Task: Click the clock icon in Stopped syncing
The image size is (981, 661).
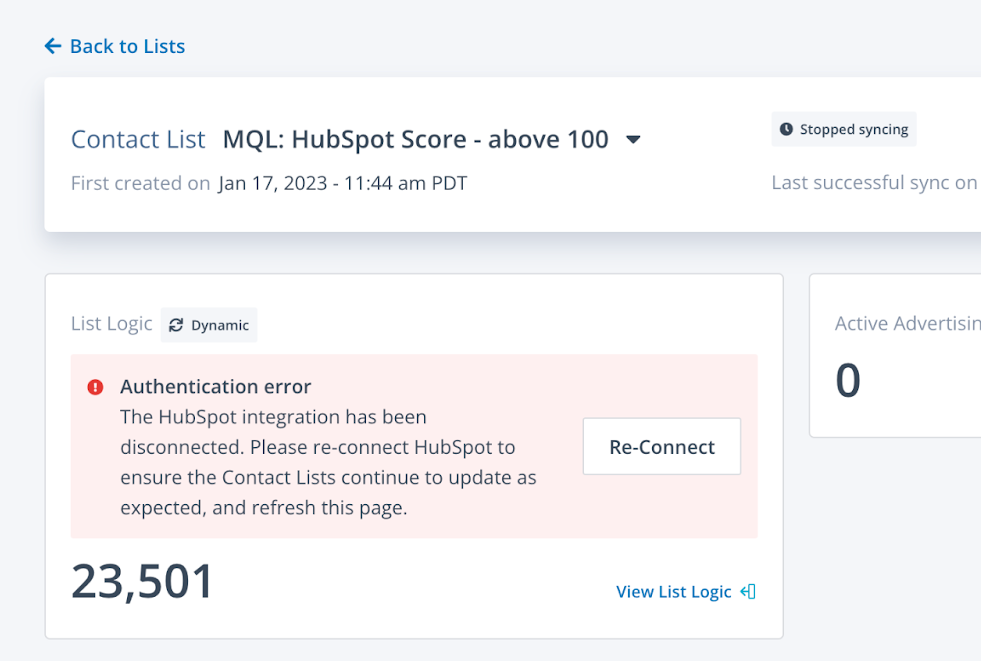Action: click(786, 129)
